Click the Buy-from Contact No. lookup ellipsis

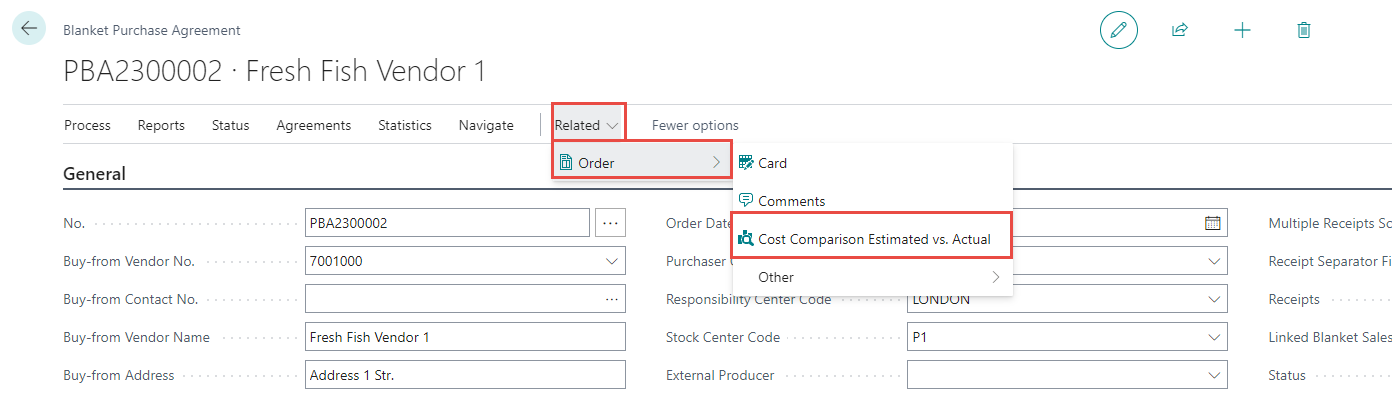click(611, 299)
